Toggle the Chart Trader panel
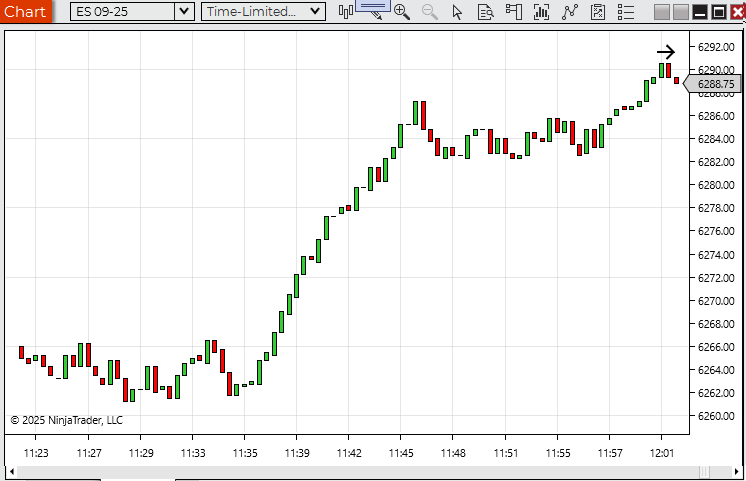Viewport: 746px width, 481px height. 514,12
